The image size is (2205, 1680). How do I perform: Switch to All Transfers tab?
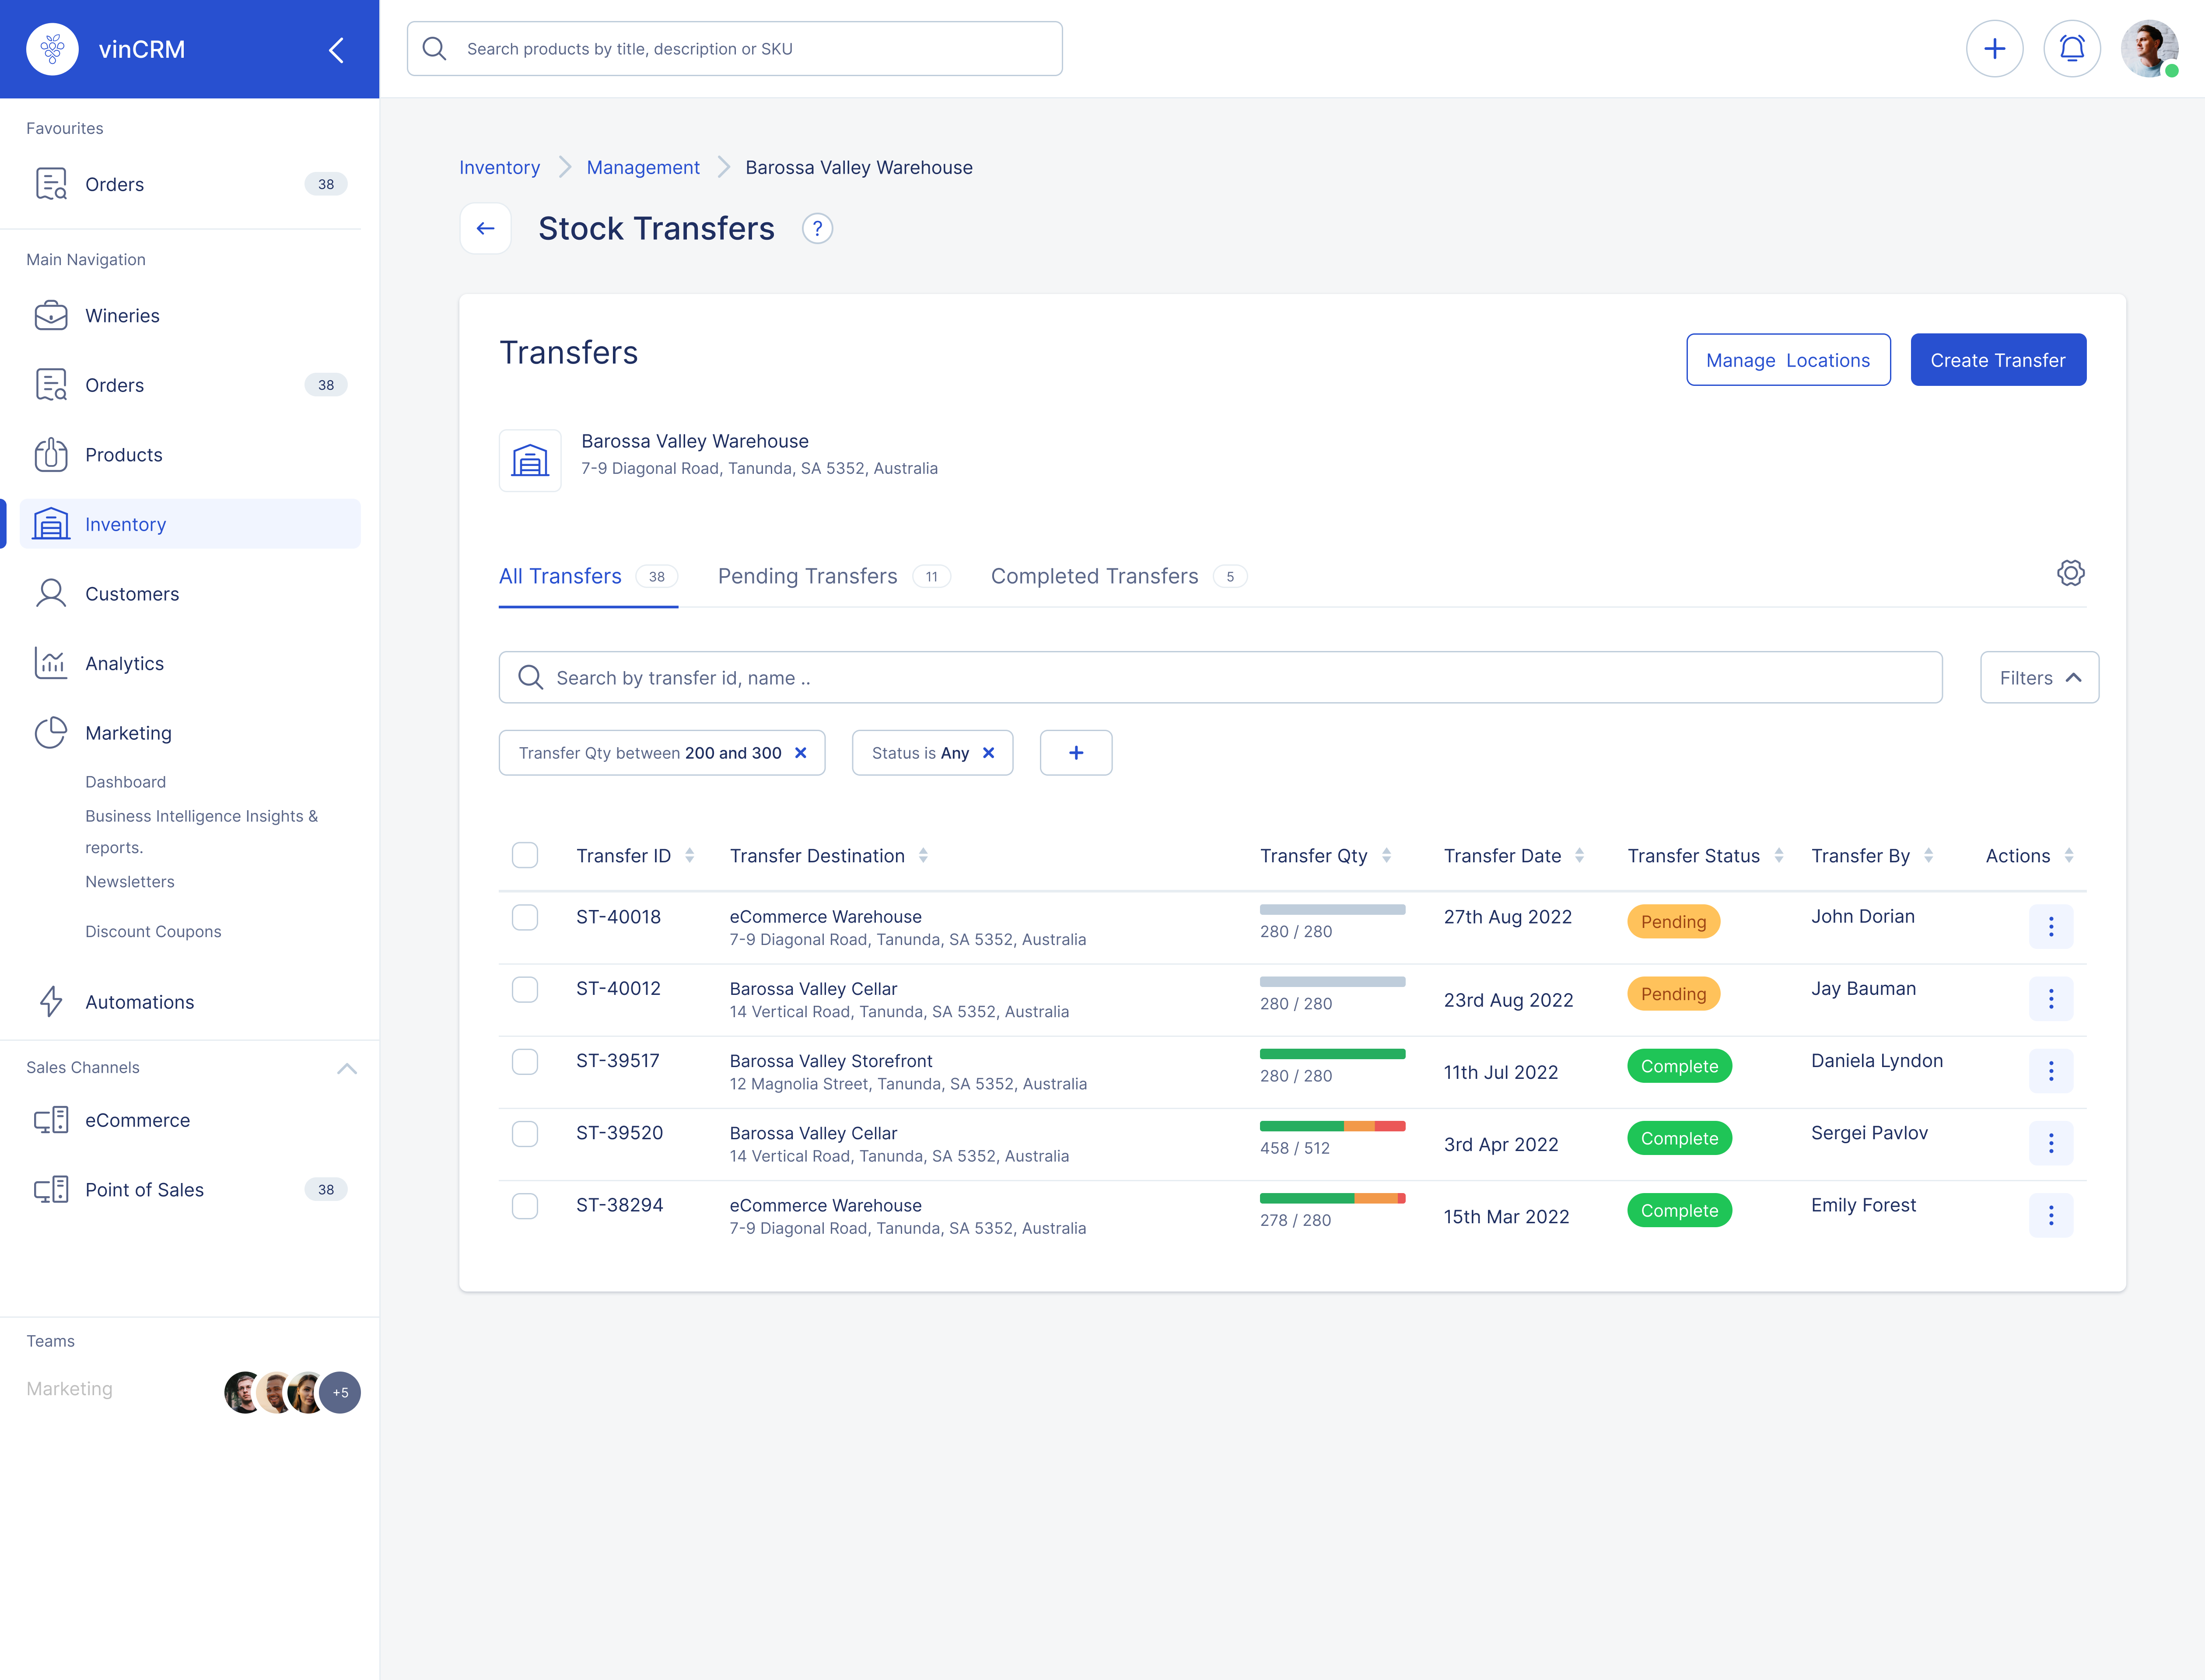click(588, 577)
